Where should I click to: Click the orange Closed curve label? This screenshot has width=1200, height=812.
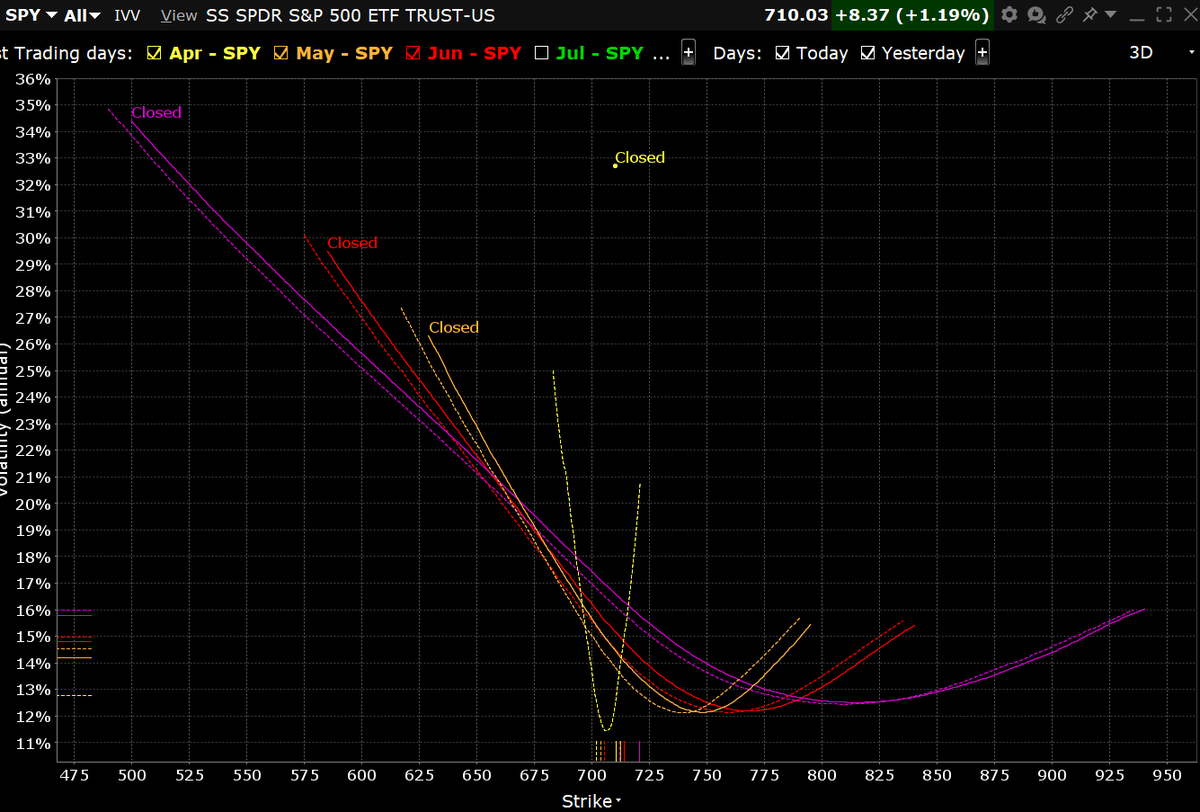click(x=454, y=327)
